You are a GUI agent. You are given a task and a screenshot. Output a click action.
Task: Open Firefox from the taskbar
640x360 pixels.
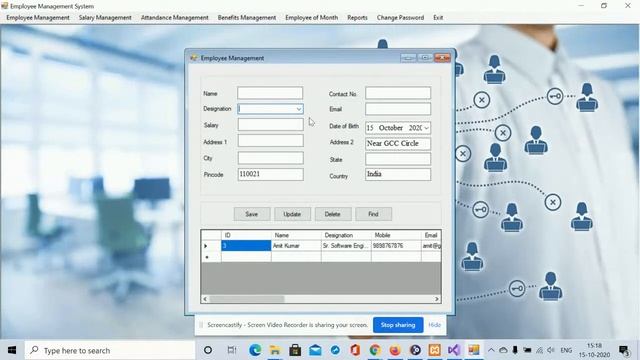pos(395,350)
